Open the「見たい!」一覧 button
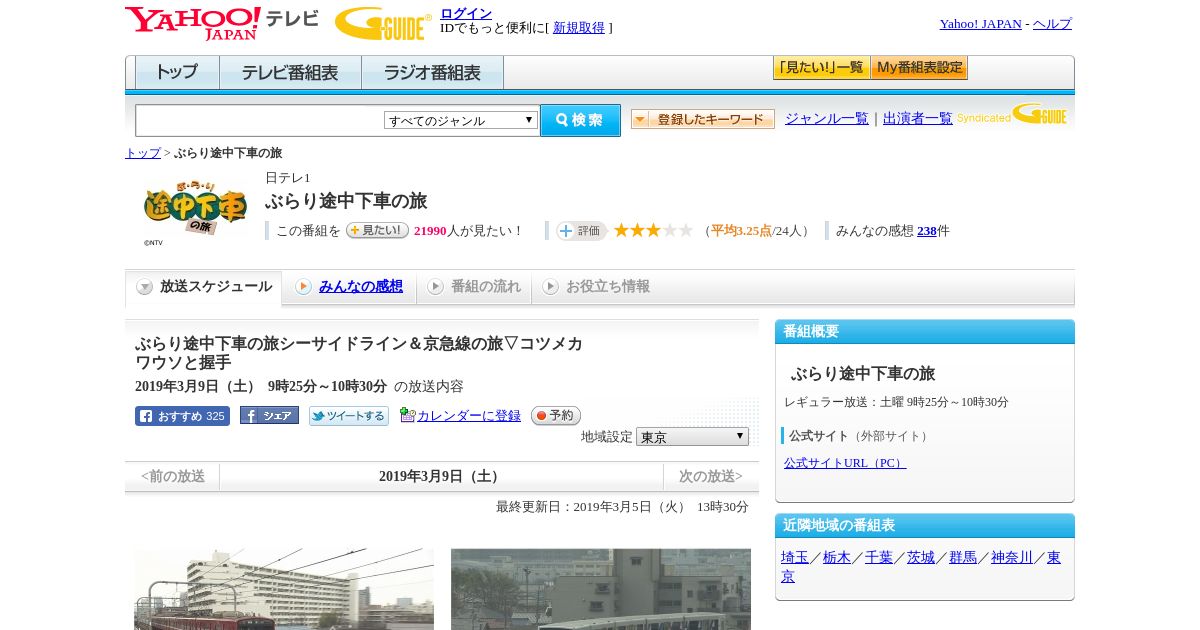 (x=821, y=68)
